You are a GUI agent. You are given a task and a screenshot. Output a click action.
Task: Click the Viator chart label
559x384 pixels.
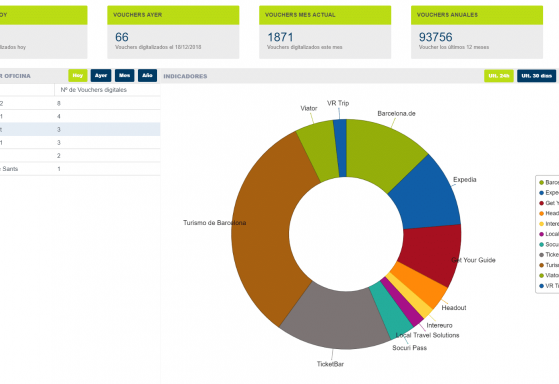click(x=309, y=108)
